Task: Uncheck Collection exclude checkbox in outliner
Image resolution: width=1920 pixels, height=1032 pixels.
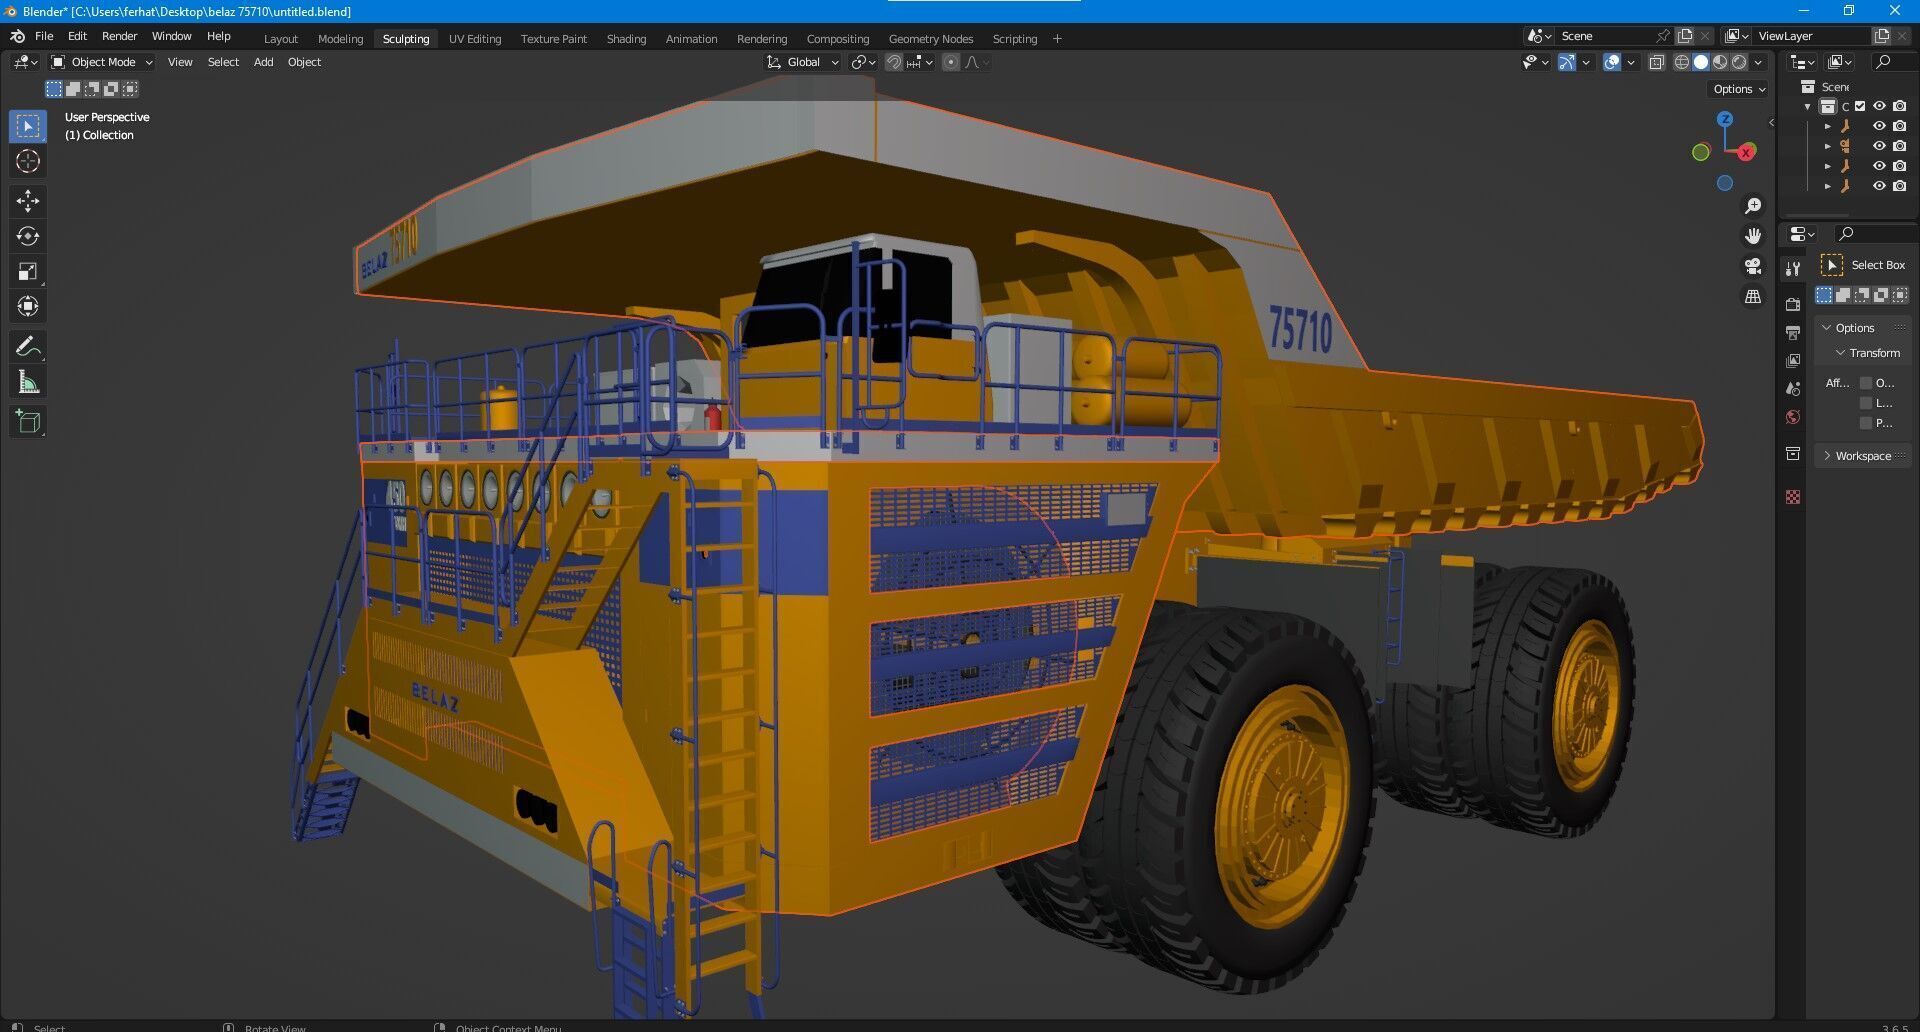Action: 1860,106
